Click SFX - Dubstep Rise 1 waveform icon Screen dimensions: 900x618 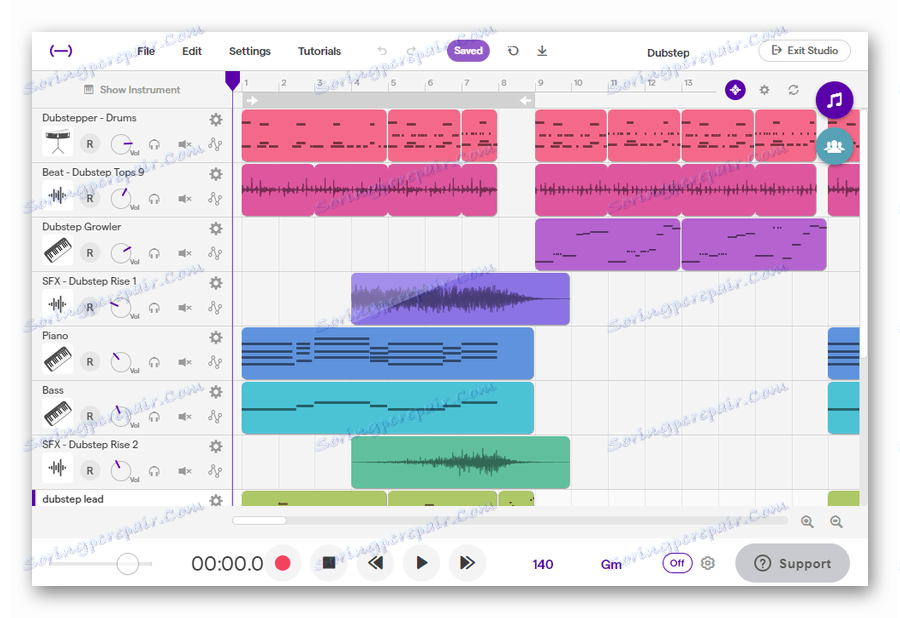point(57,305)
